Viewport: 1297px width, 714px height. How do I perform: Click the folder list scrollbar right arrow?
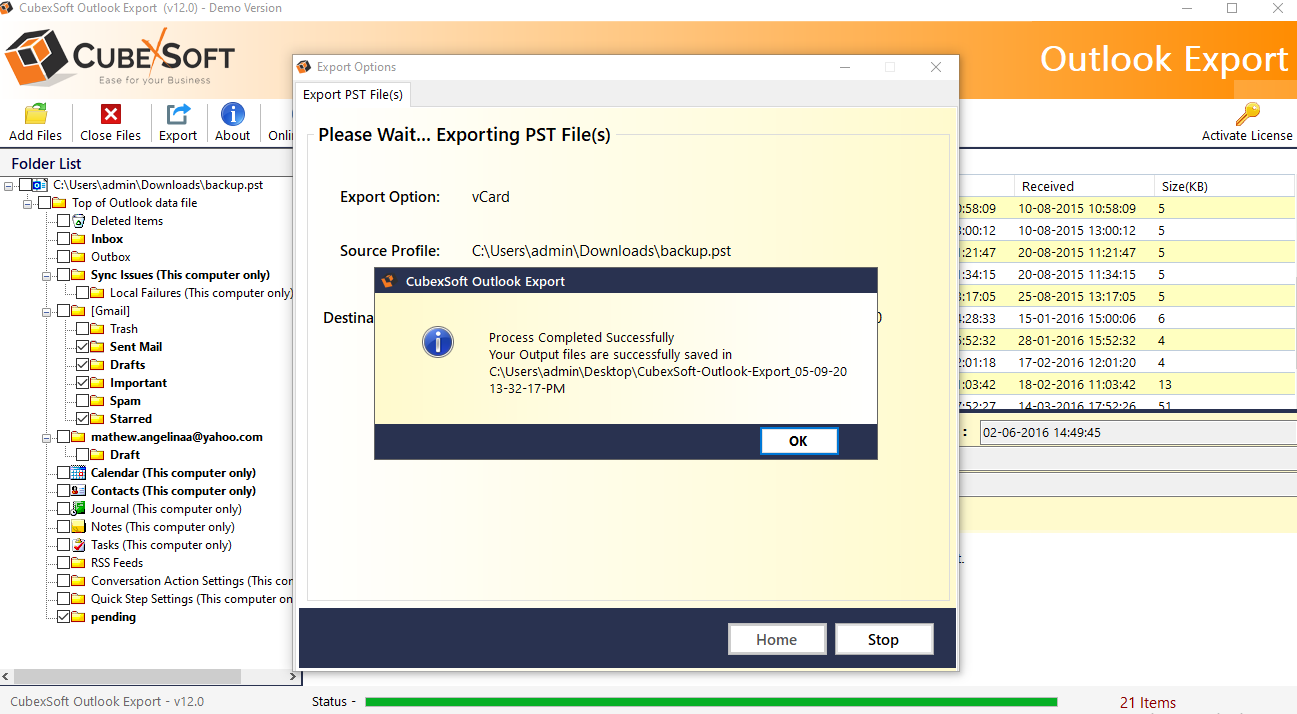click(x=294, y=677)
